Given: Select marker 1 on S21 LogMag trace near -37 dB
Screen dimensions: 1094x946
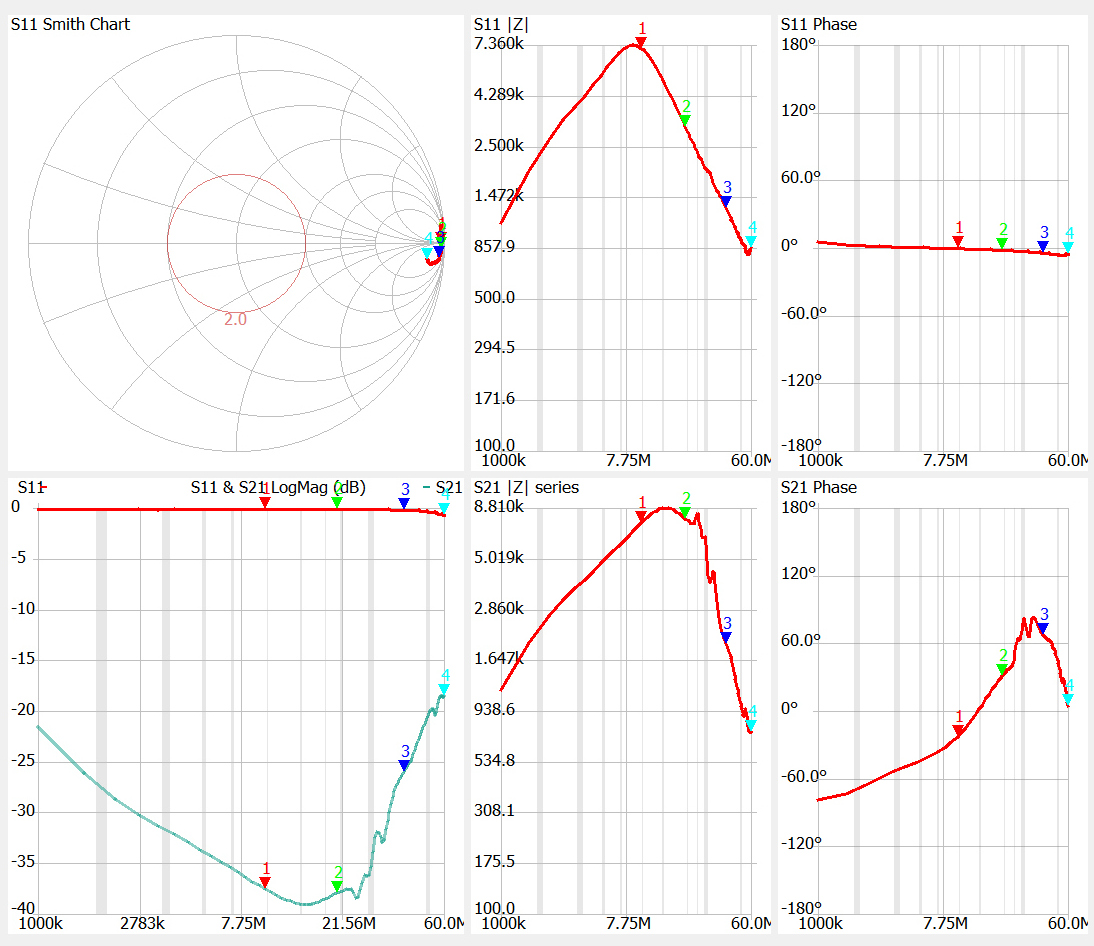Looking at the screenshot, I should pyautogui.click(x=265, y=881).
